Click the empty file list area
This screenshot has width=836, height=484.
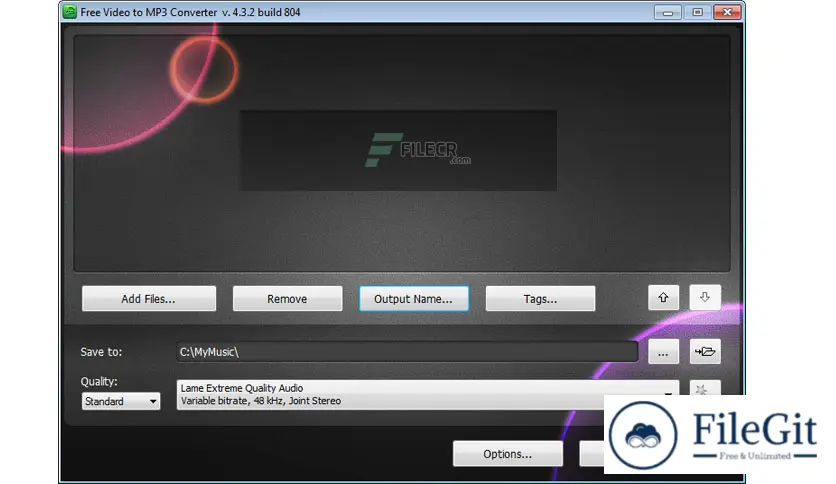(401, 154)
